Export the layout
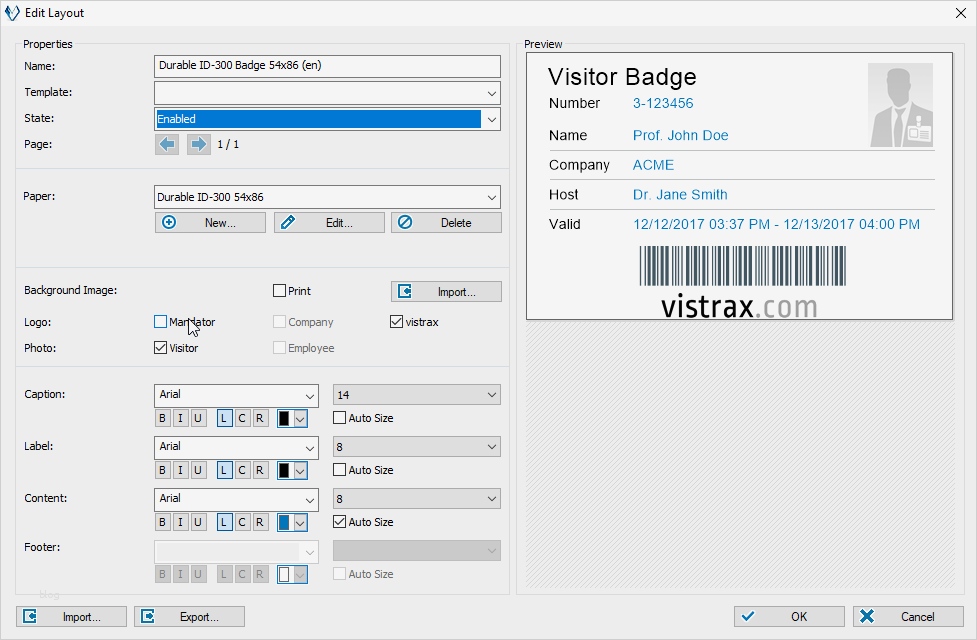Viewport: 977px width, 640px height. 189,616
